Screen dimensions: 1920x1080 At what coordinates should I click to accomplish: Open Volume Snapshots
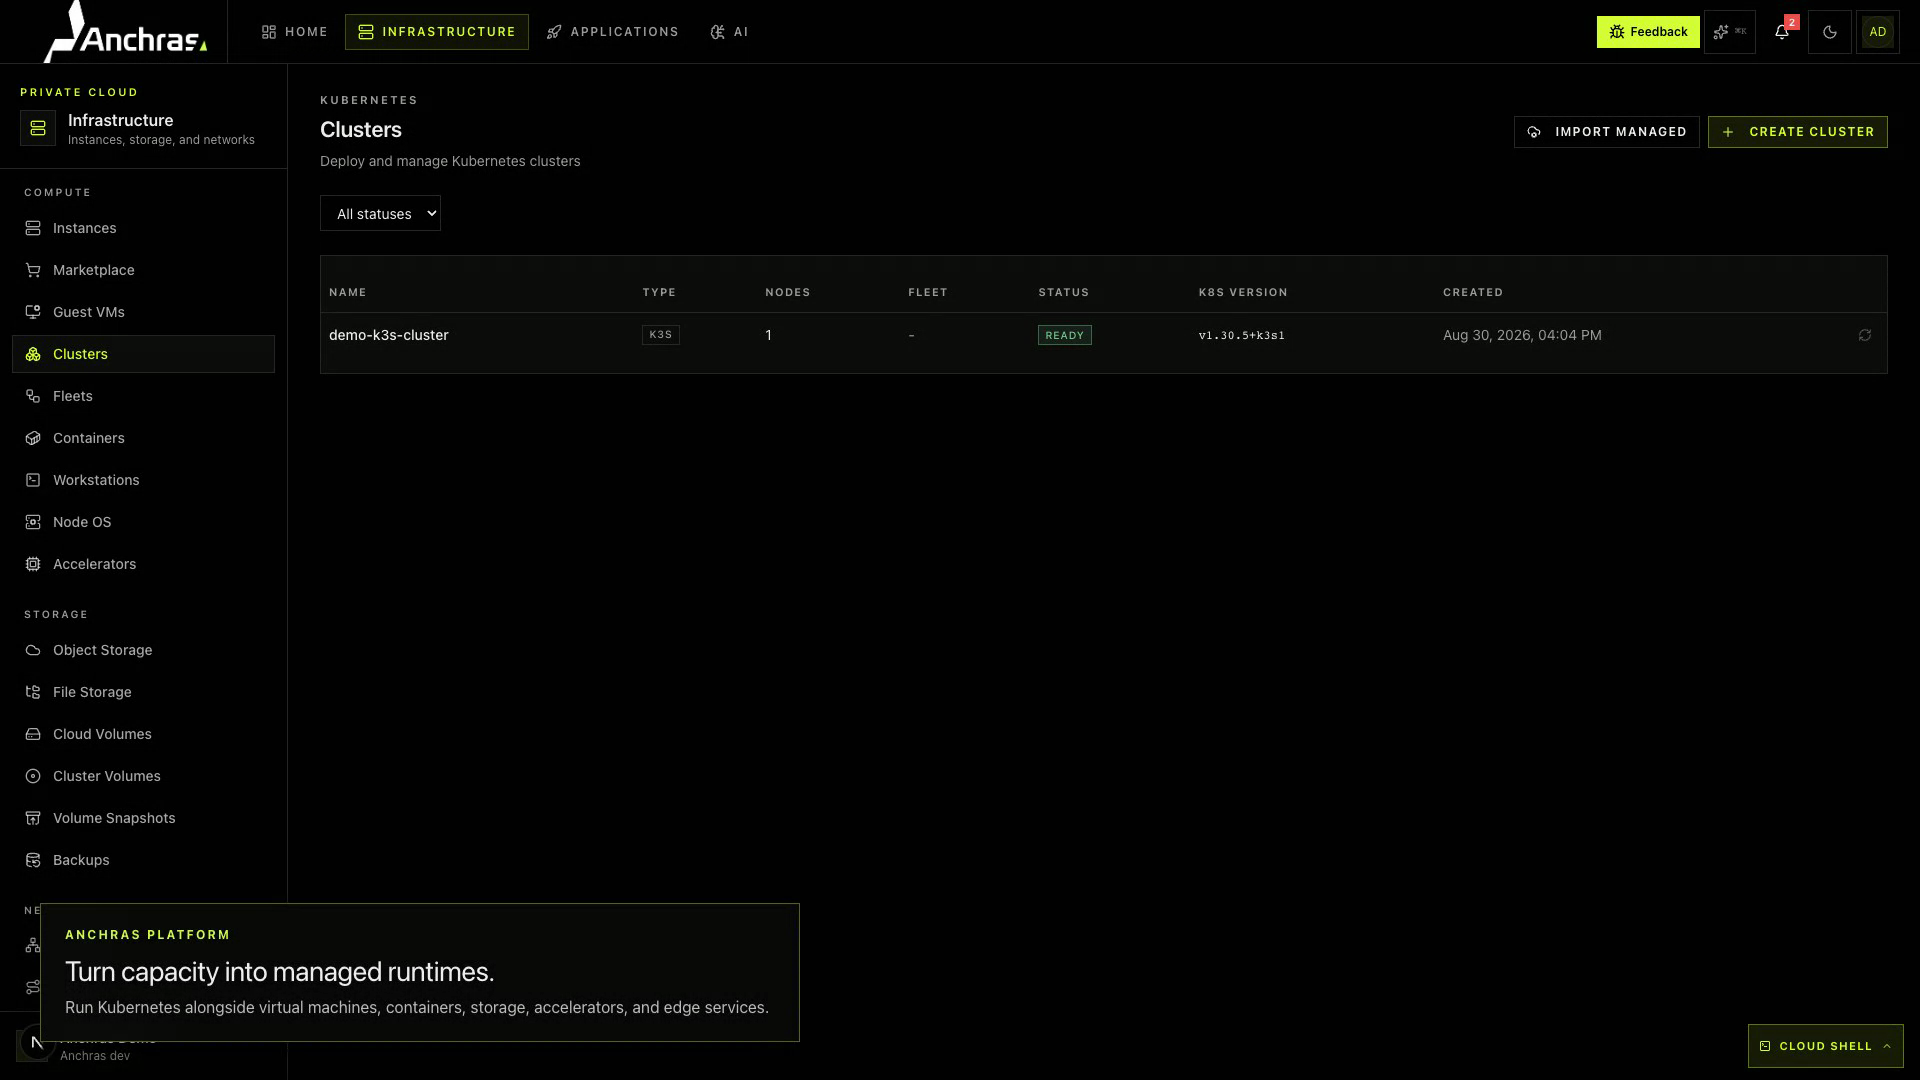click(x=143, y=818)
